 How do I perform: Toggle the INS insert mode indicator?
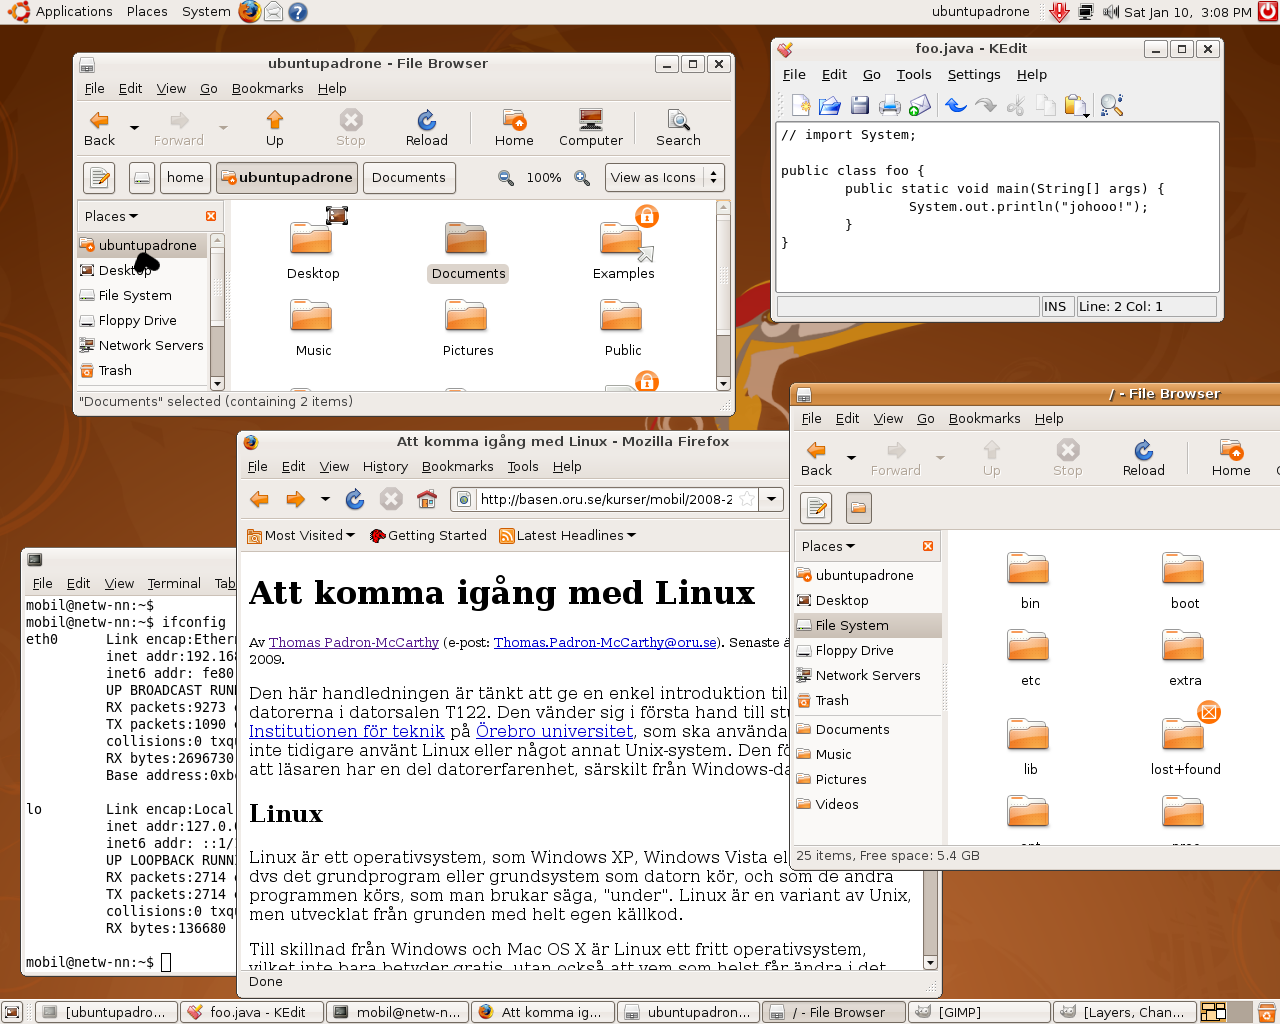1056,307
